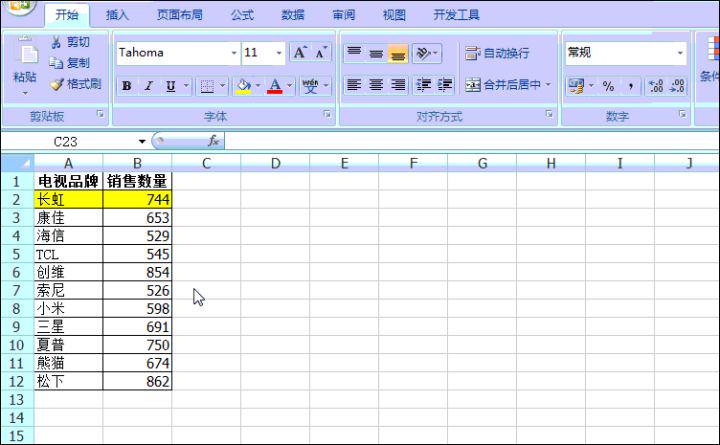Click decrease decimal icon
720x445 pixels.
pos(677,86)
